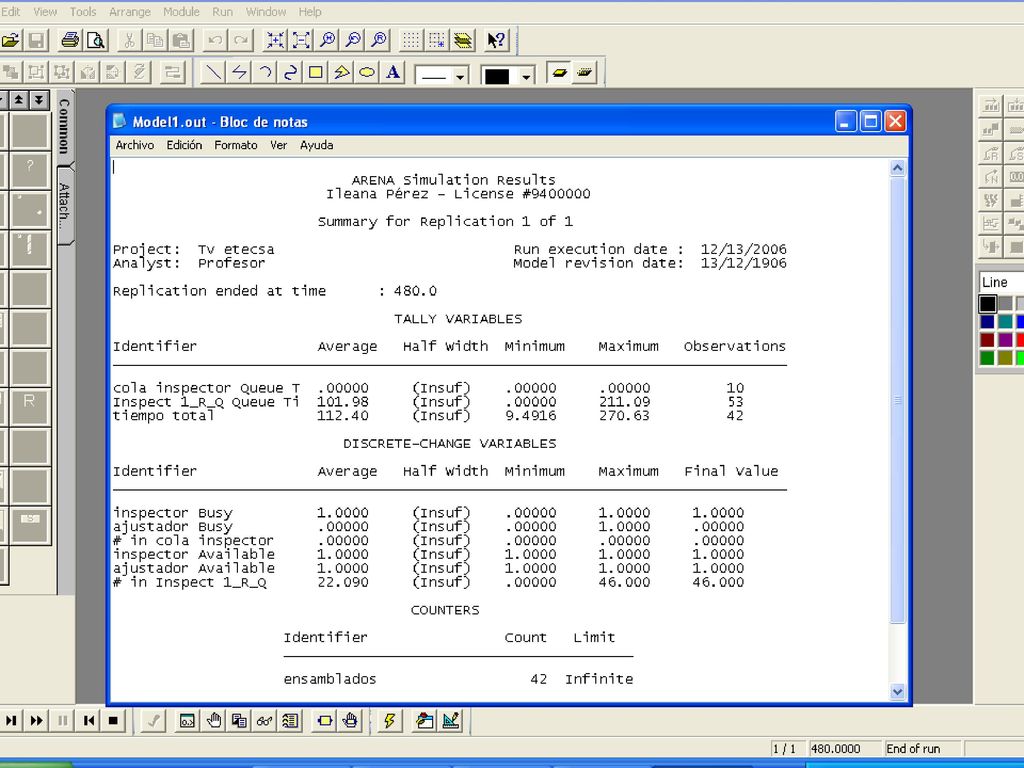The image size is (1024, 768).
Task: Pick the dark red color swatch
Action: click(x=987, y=340)
